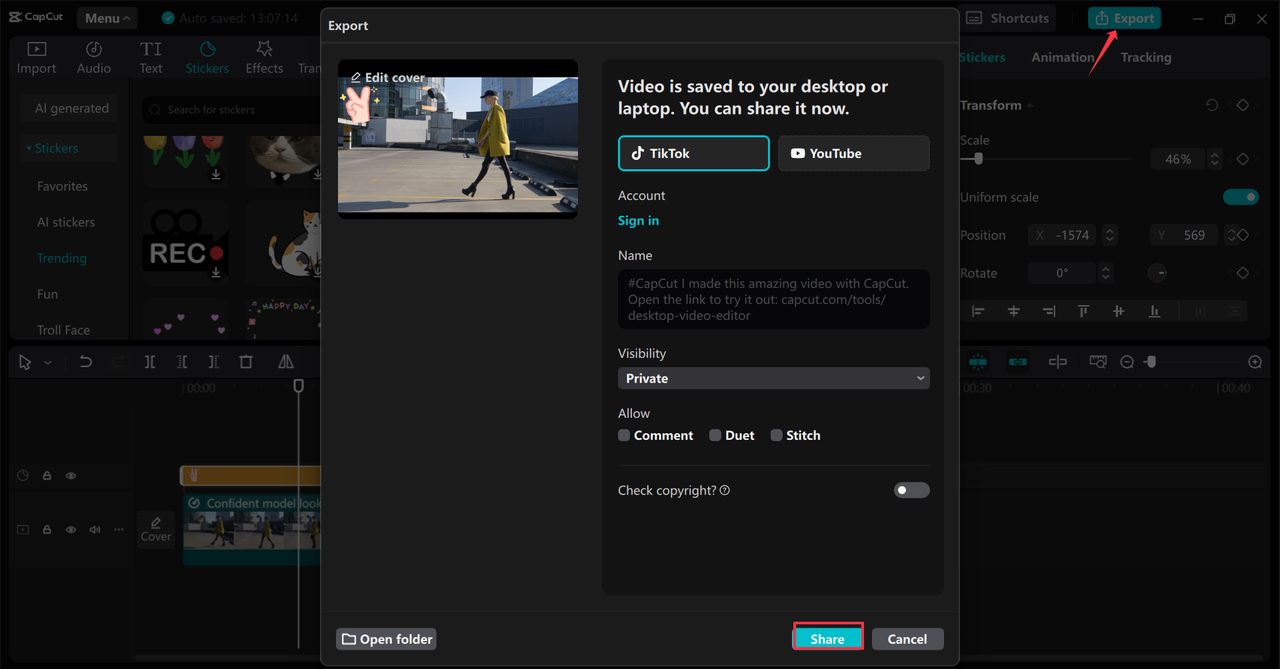Click the Sign in link
The height and width of the screenshot is (669, 1280).
tap(638, 221)
